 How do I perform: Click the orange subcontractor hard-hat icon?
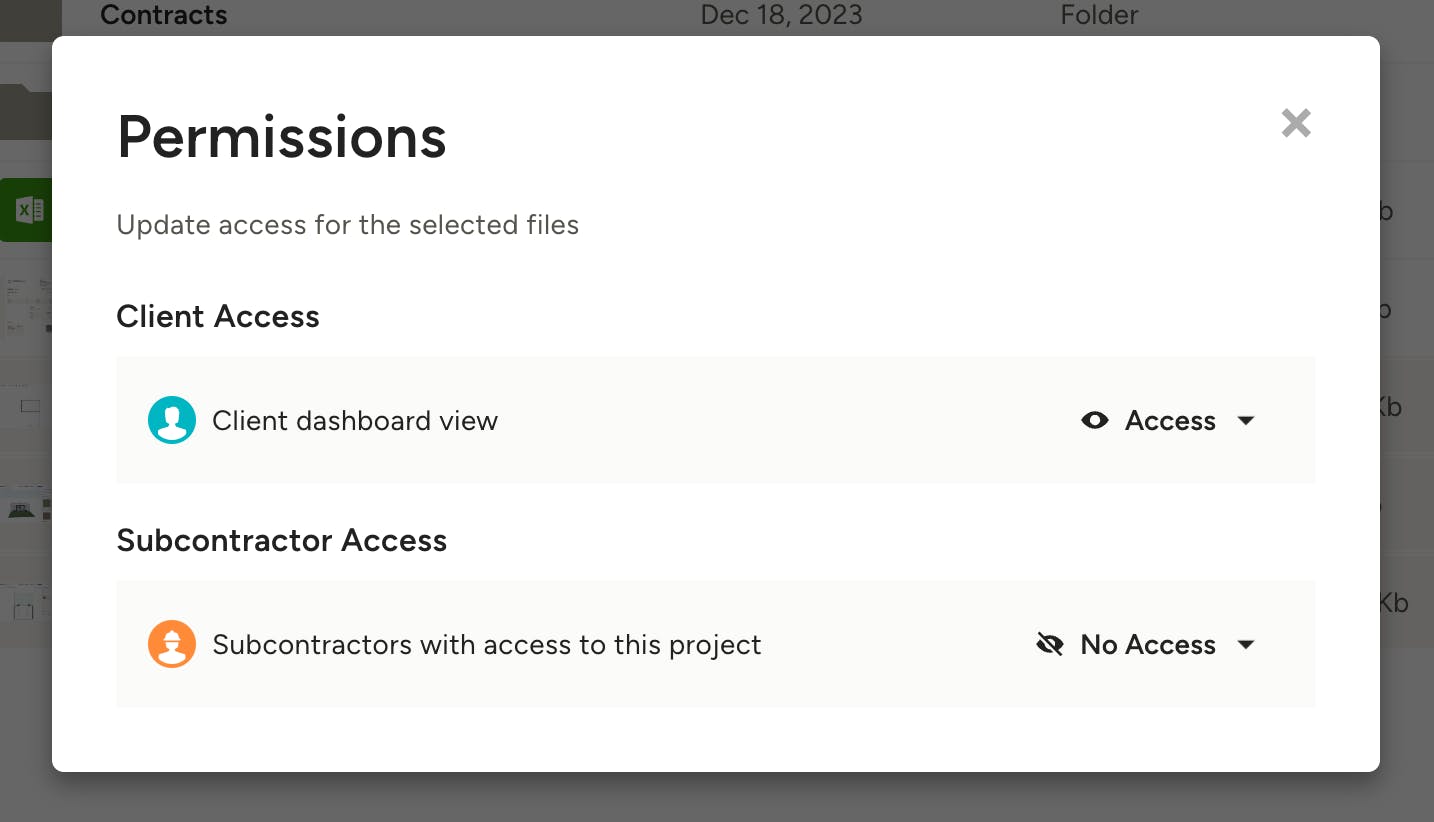click(x=172, y=644)
